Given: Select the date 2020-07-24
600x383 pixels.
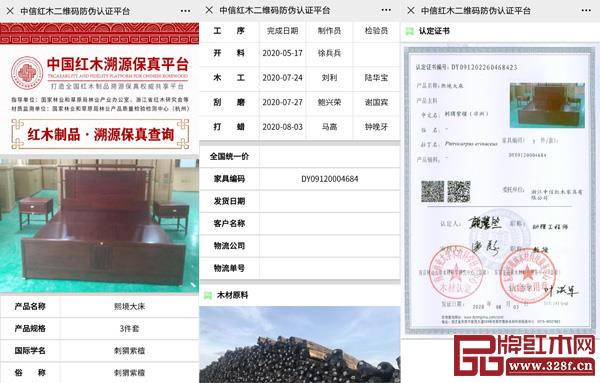Looking at the screenshot, I should click(x=282, y=78).
